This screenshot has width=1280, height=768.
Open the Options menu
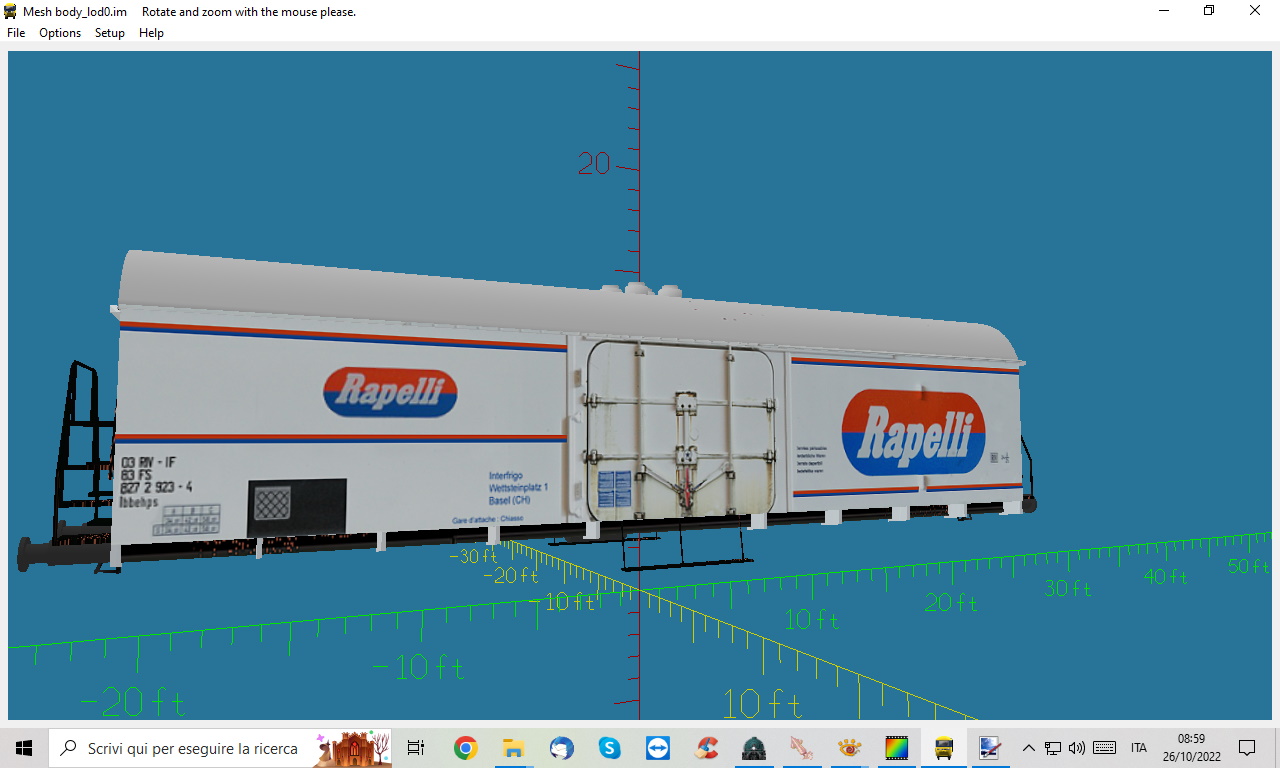[60, 33]
